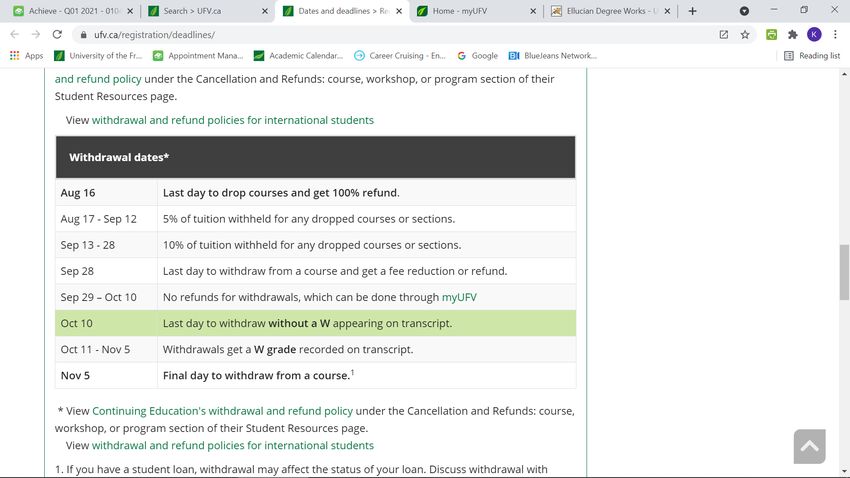The height and width of the screenshot is (478, 850).
Task: Open the Google bookmark
Action: (477, 55)
